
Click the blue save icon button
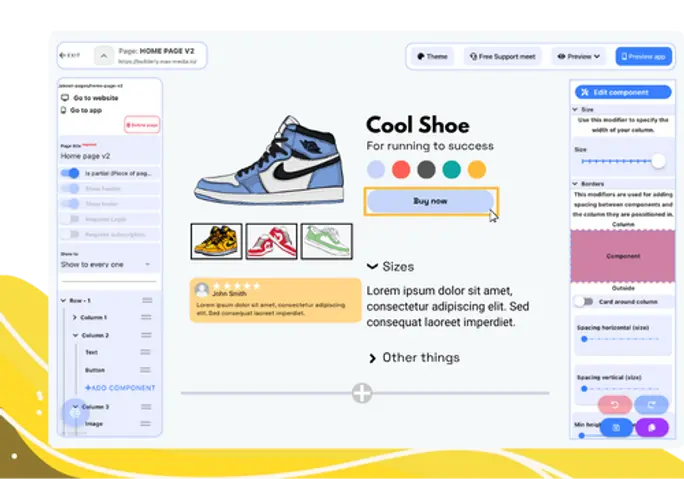[616, 427]
